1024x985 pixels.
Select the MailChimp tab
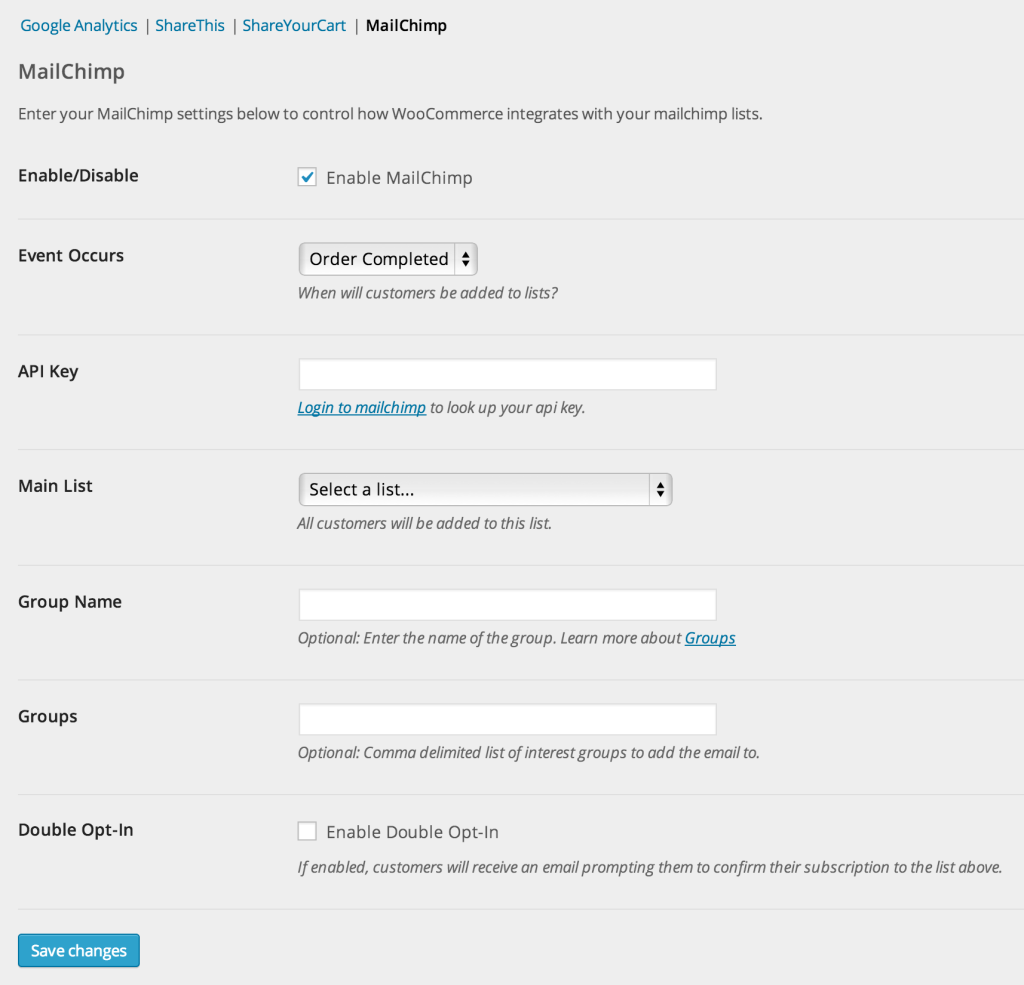[x=406, y=26]
